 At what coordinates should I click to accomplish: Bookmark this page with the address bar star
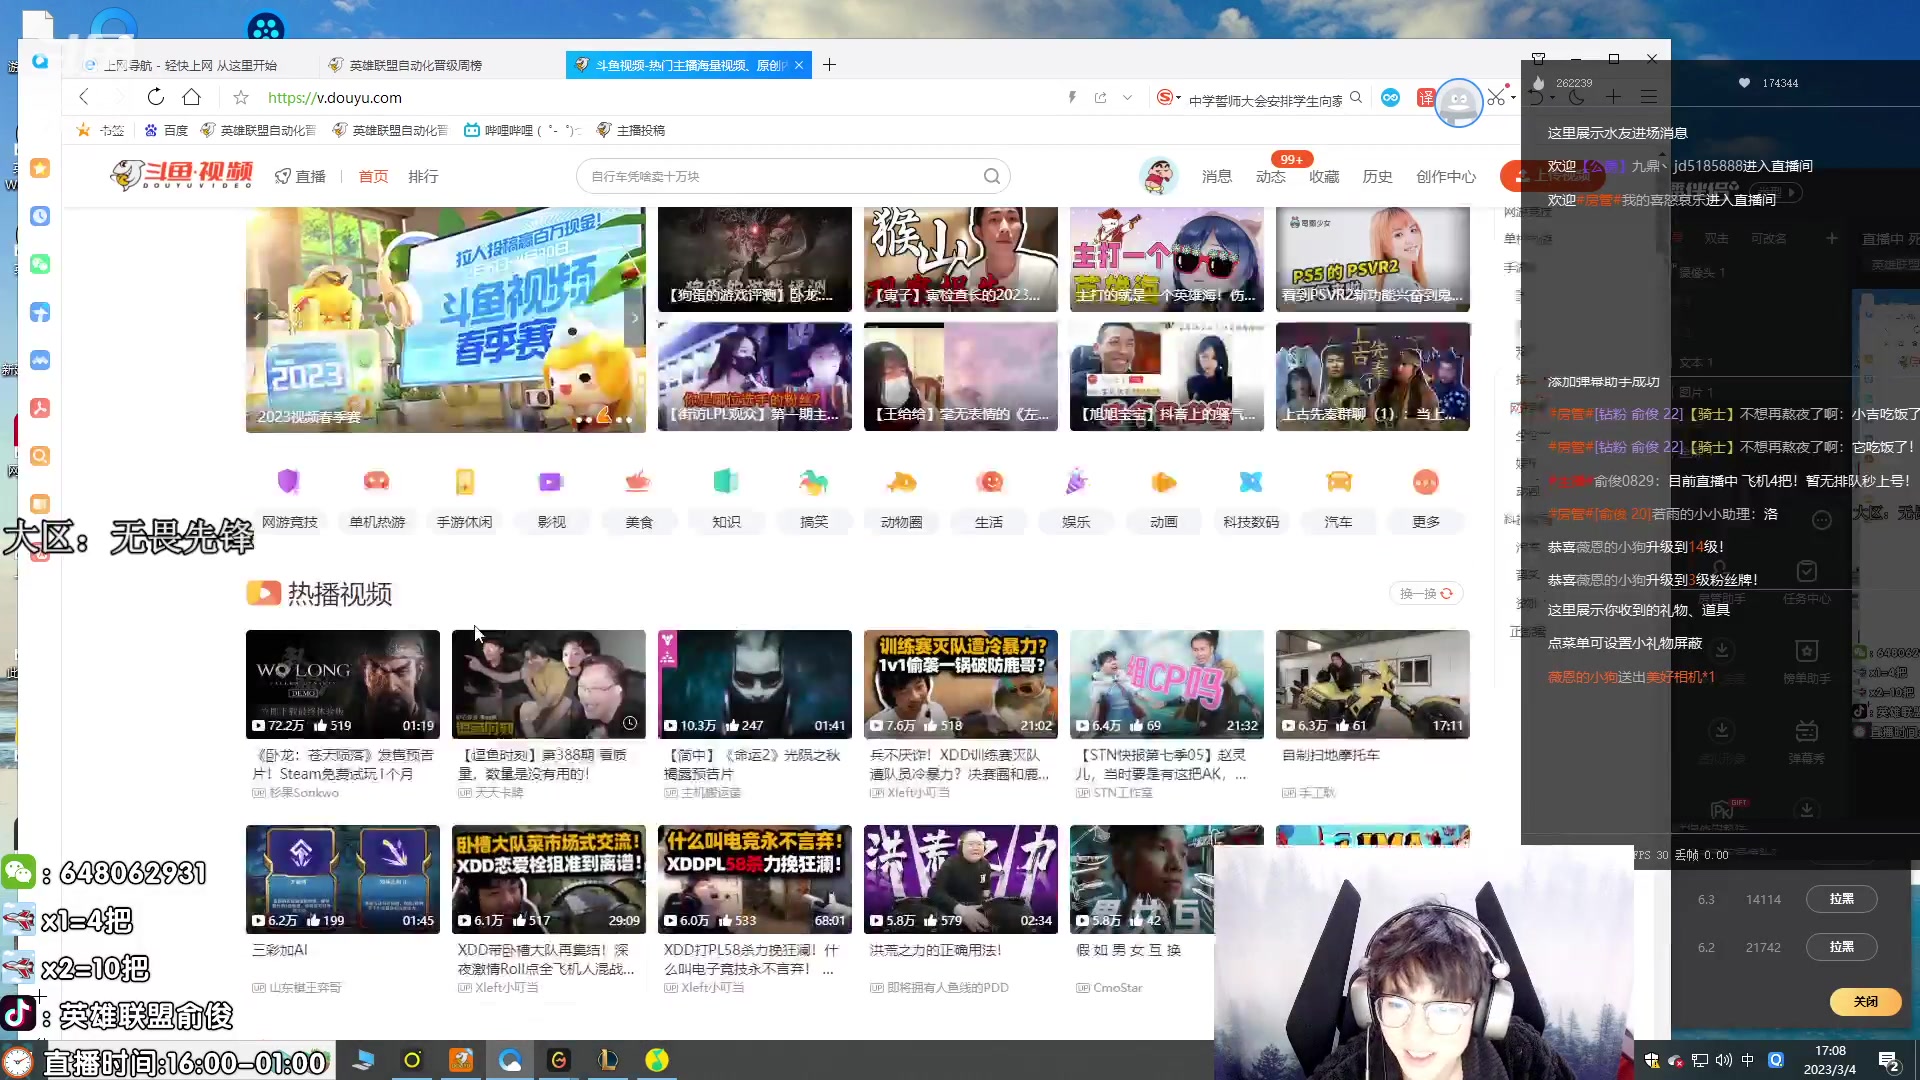point(241,97)
